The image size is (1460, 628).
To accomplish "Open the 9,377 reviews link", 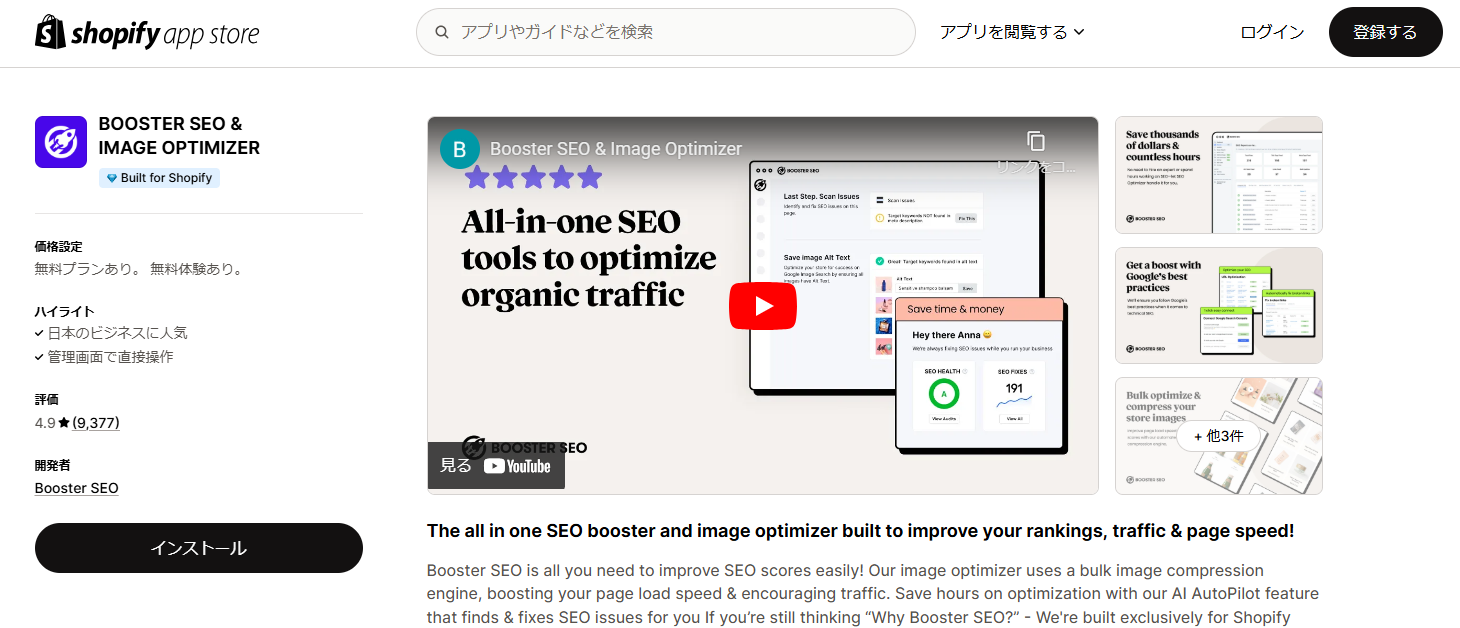I will point(96,423).
